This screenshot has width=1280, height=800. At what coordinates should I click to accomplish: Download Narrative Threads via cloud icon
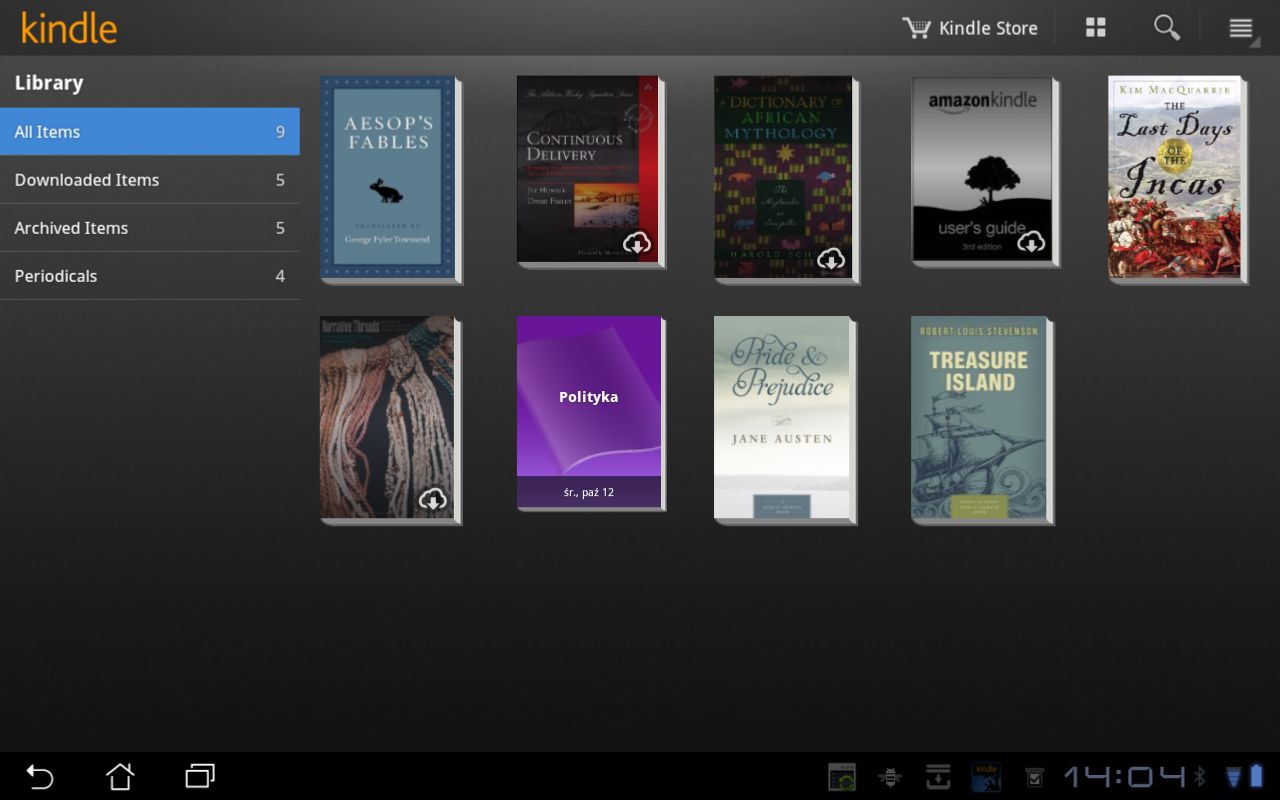click(x=432, y=499)
